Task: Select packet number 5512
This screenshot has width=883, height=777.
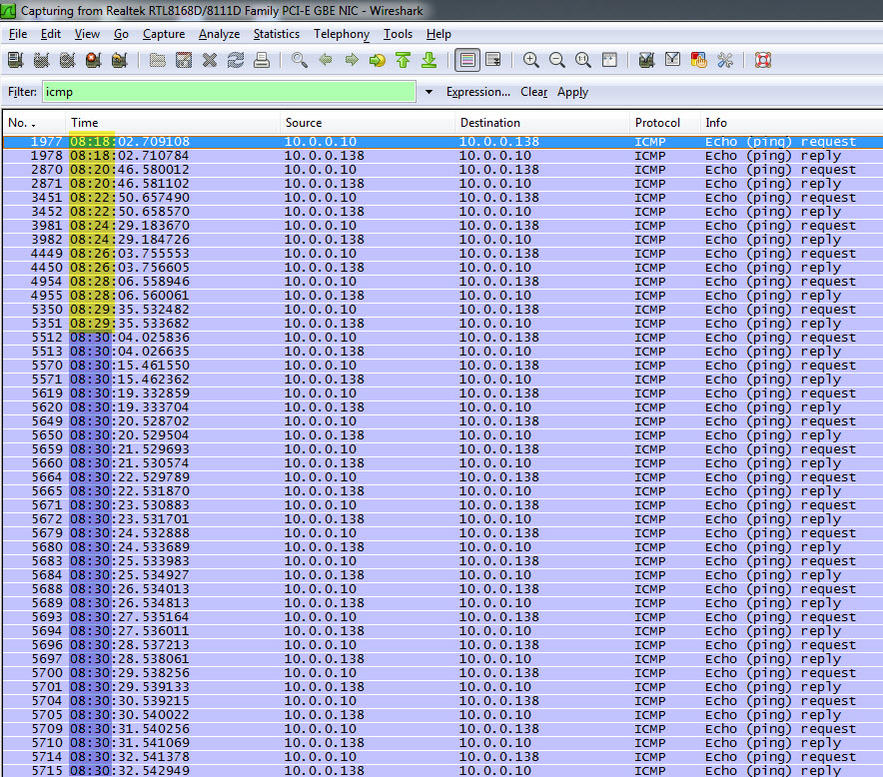Action: [443, 338]
